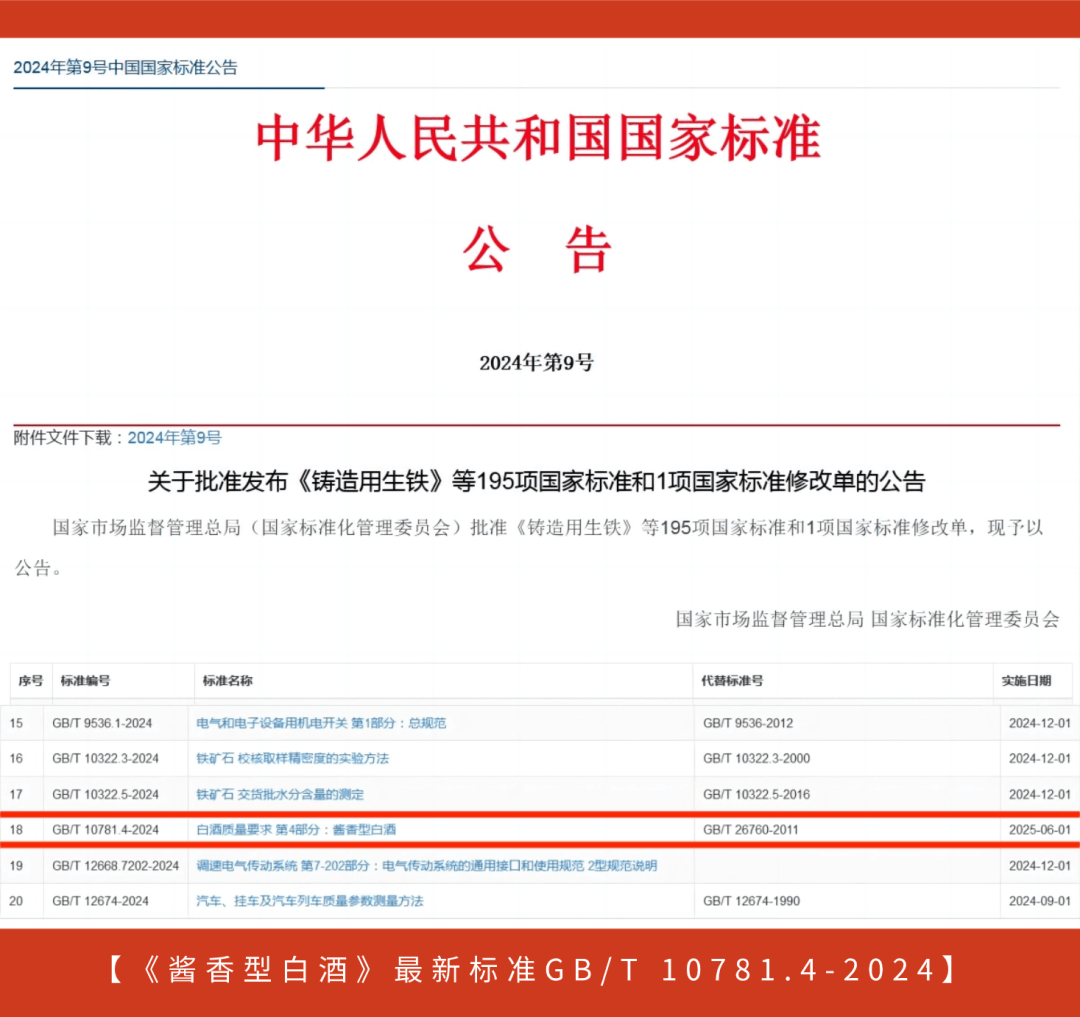
Task: Select cell GB/T 10322.5-2024
Action: 105,794
